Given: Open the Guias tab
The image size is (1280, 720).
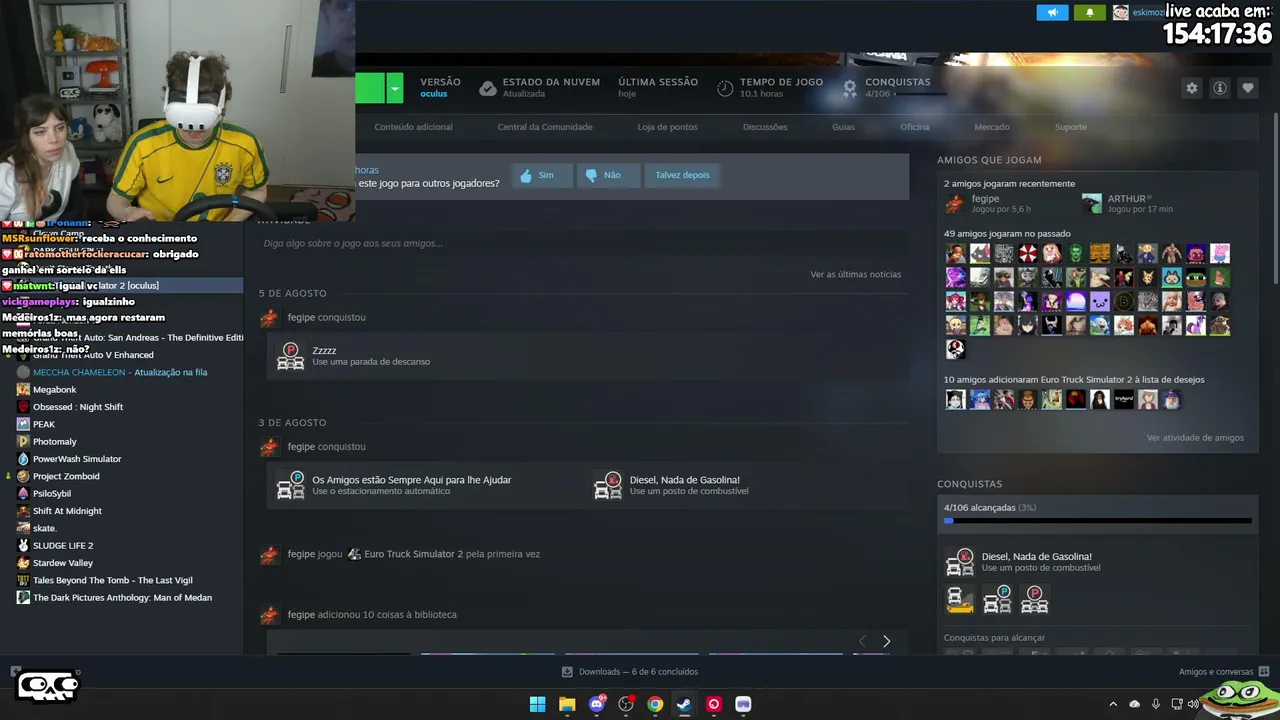Looking at the screenshot, I should click(843, 127).
